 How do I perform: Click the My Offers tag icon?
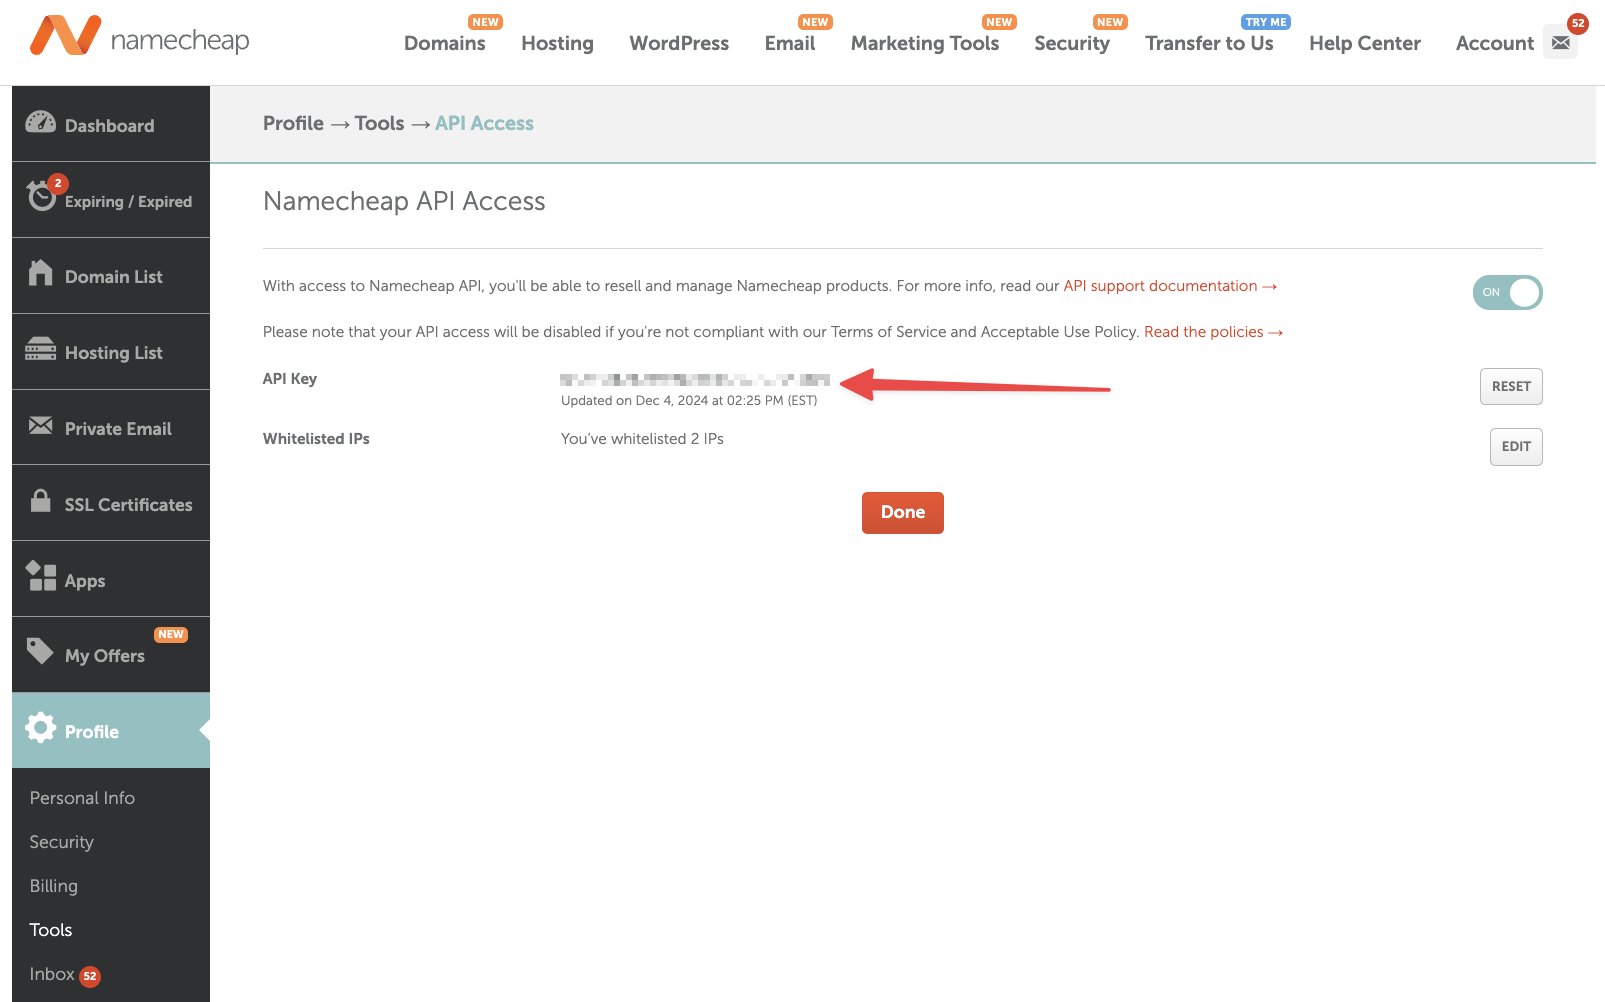[x=40, y=652]
